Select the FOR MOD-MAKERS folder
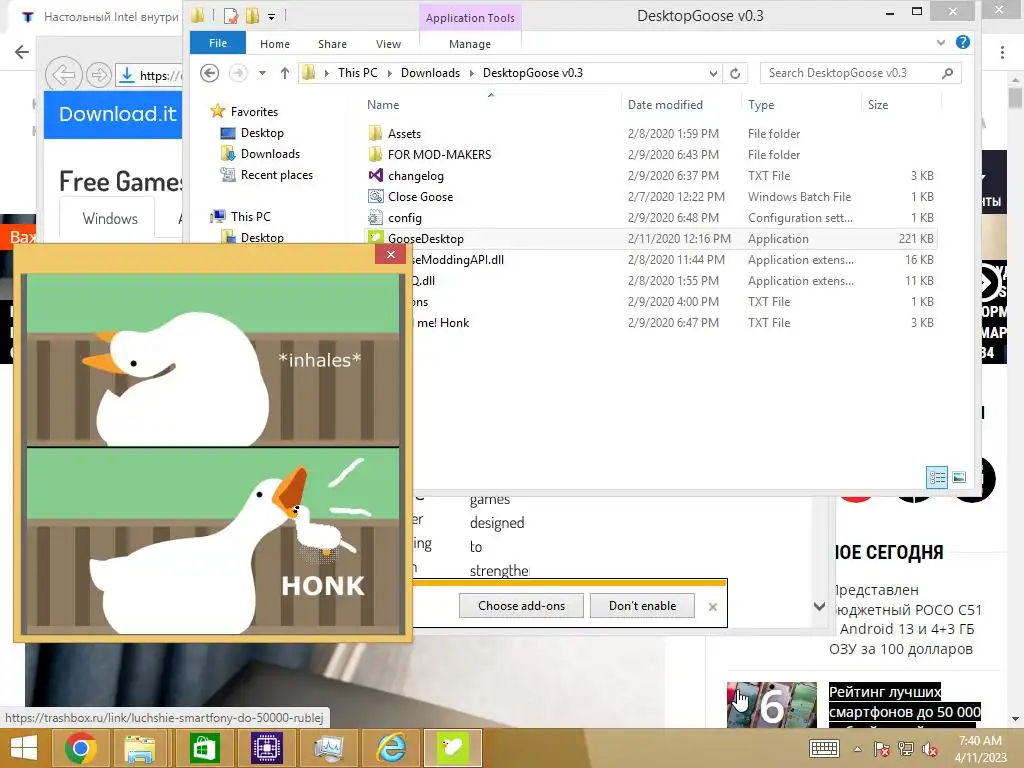The image size is (1024, 768). click(x=439, y=154)
